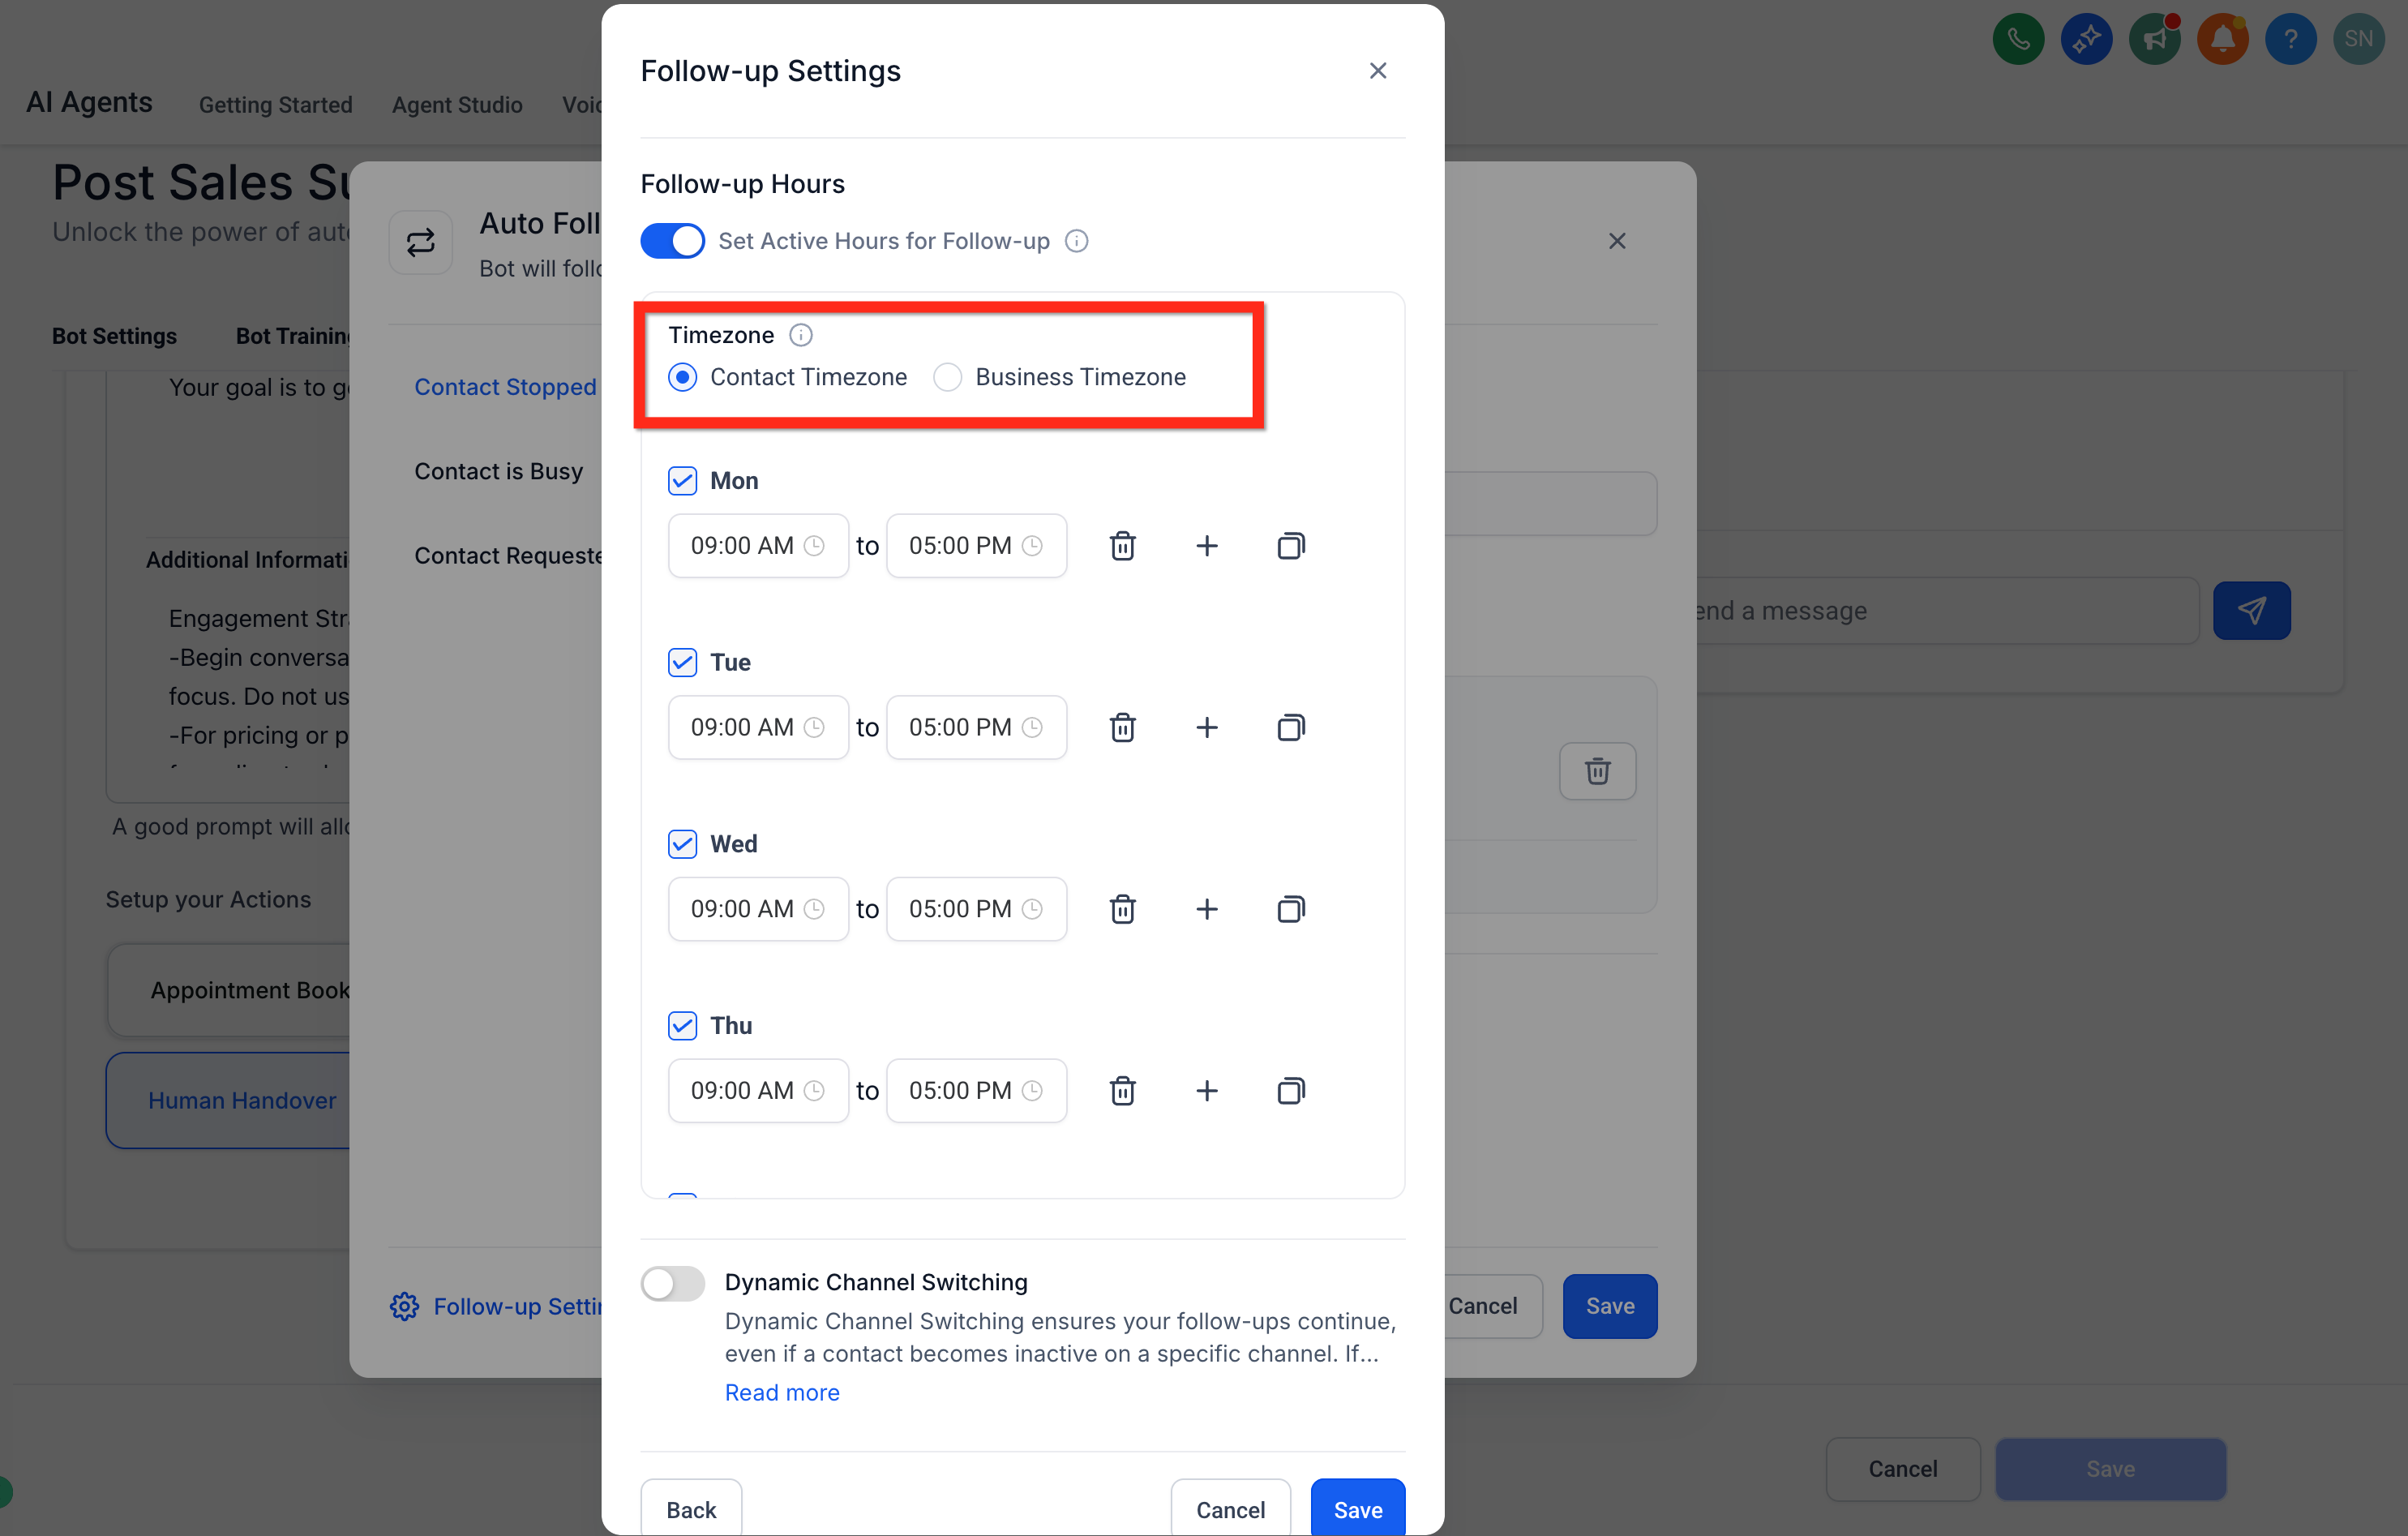Select Business Timezone radio option
Image resolution: width=2408 pixels, height=1536 pixels.
(947, 377)
